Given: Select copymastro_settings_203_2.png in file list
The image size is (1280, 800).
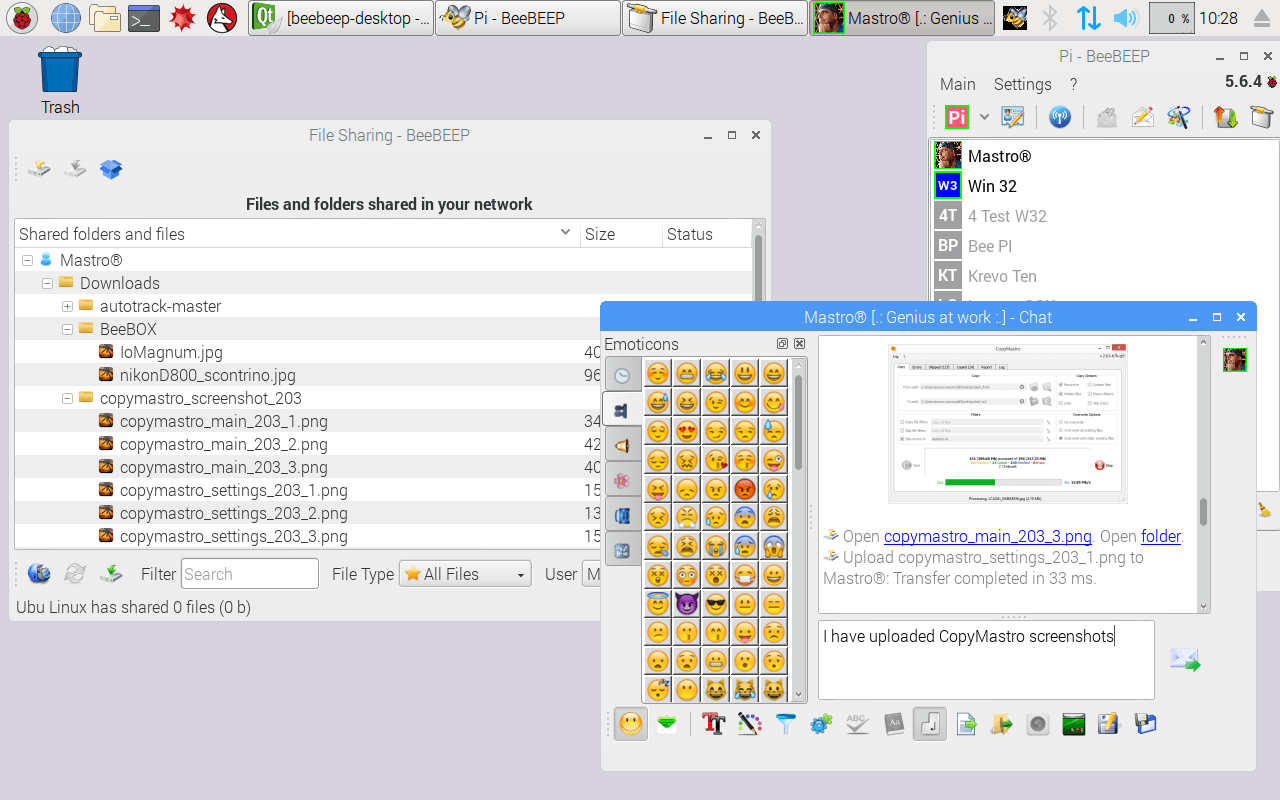Looking at the screenshot, I should (233, 513).
